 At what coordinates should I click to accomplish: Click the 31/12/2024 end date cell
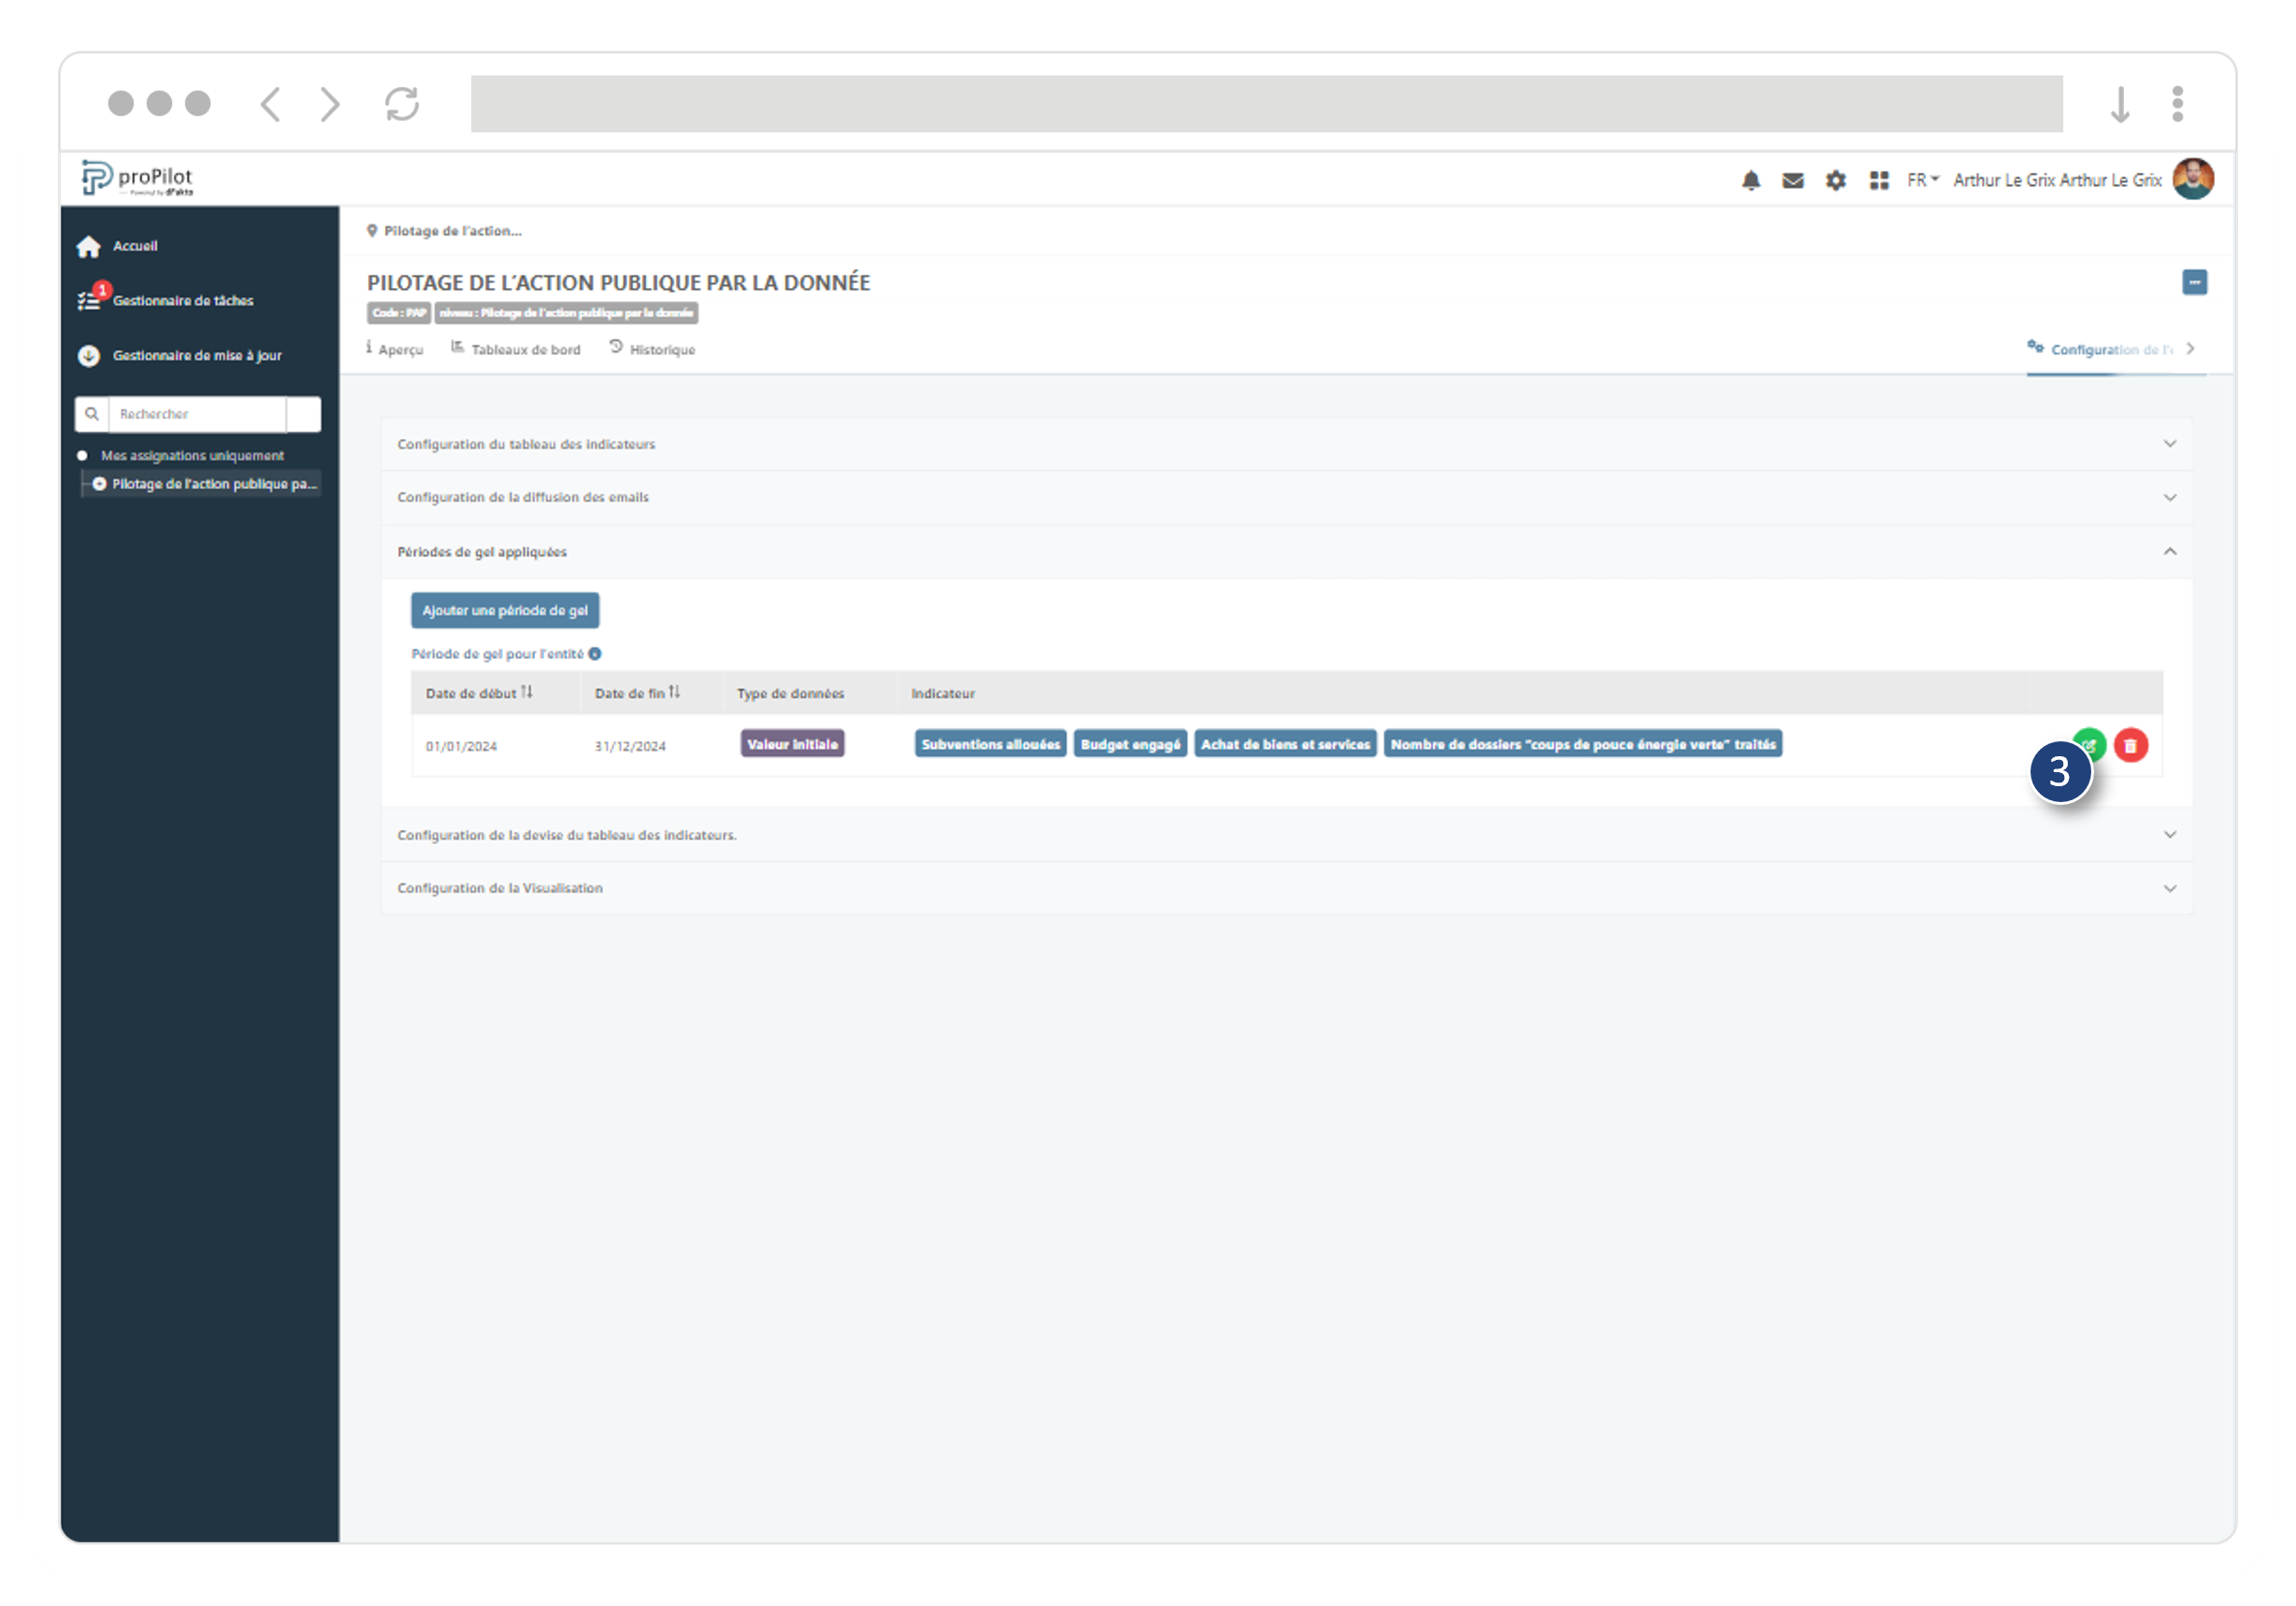[630, 746]
